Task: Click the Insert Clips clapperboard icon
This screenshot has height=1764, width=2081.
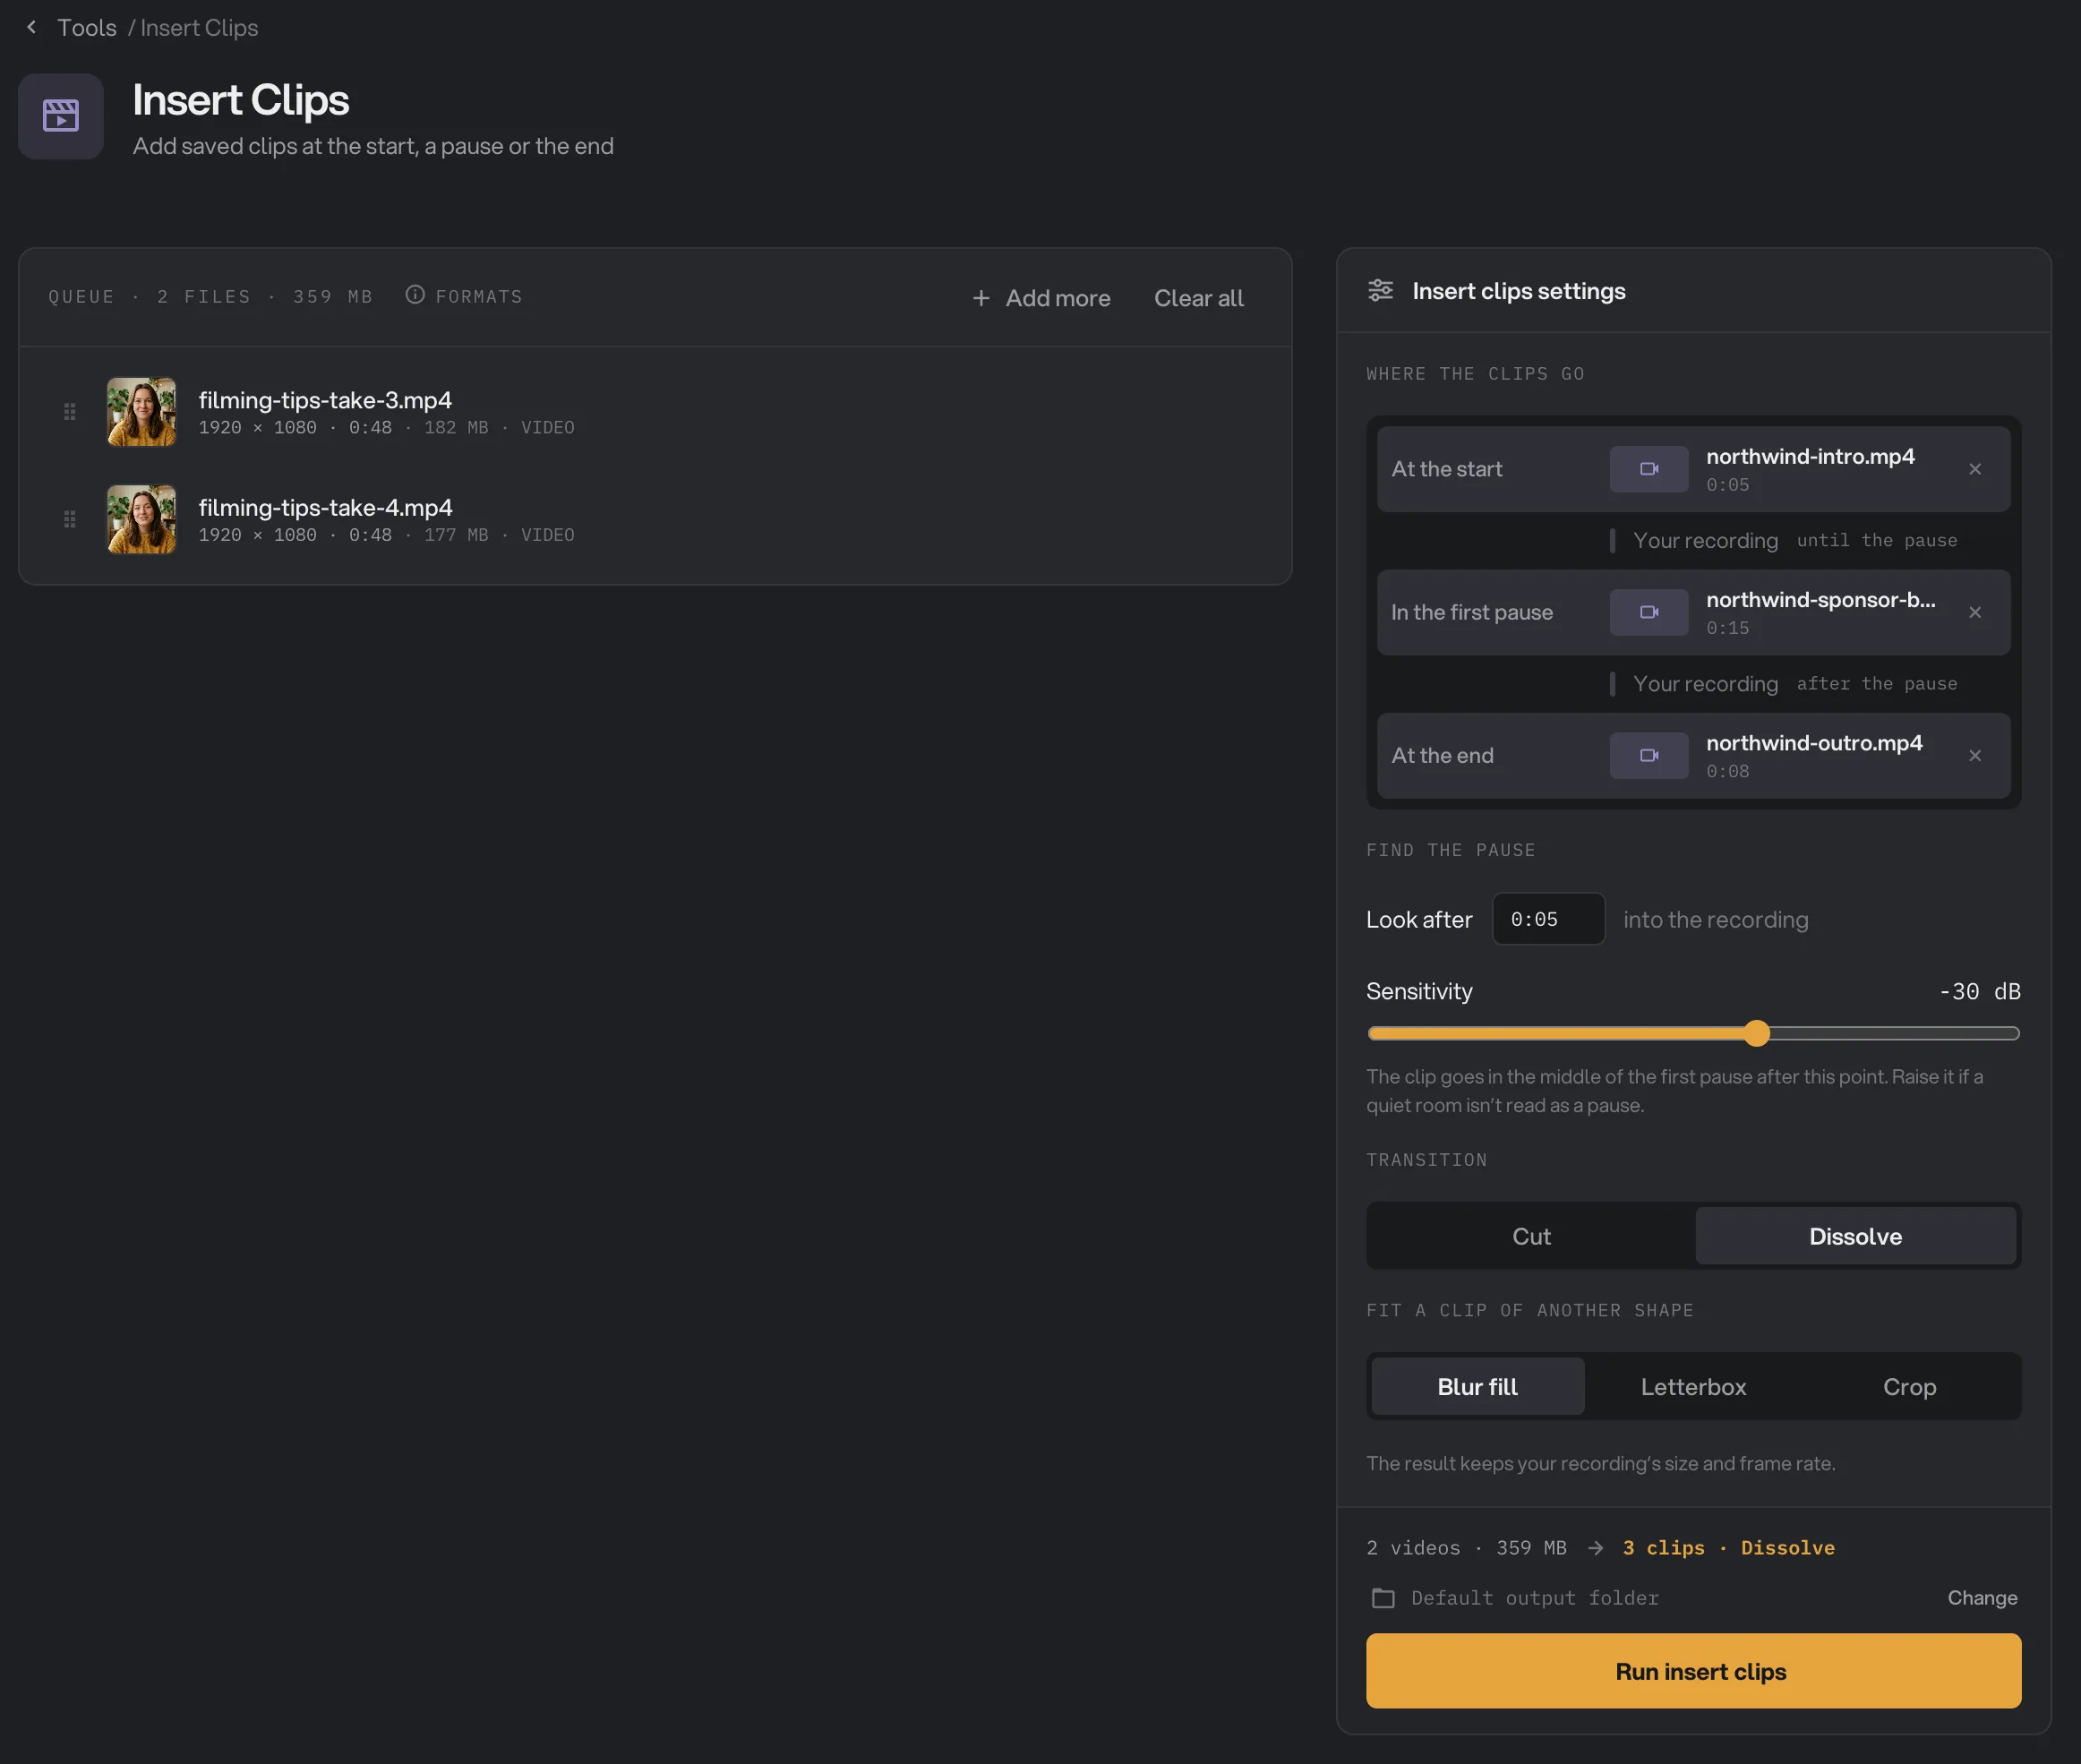Action: tap(61, 116)
